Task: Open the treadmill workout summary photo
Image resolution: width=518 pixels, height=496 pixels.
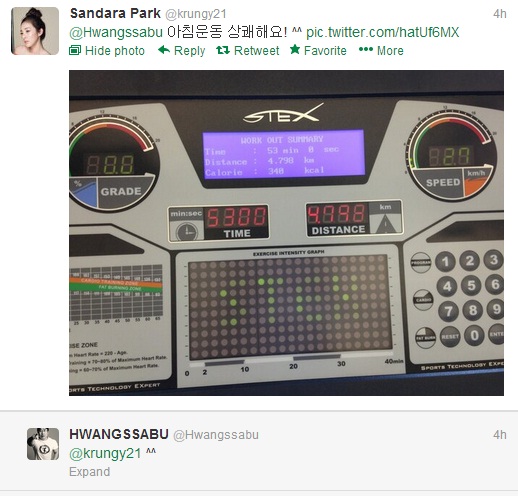Action: click(286, 233)
